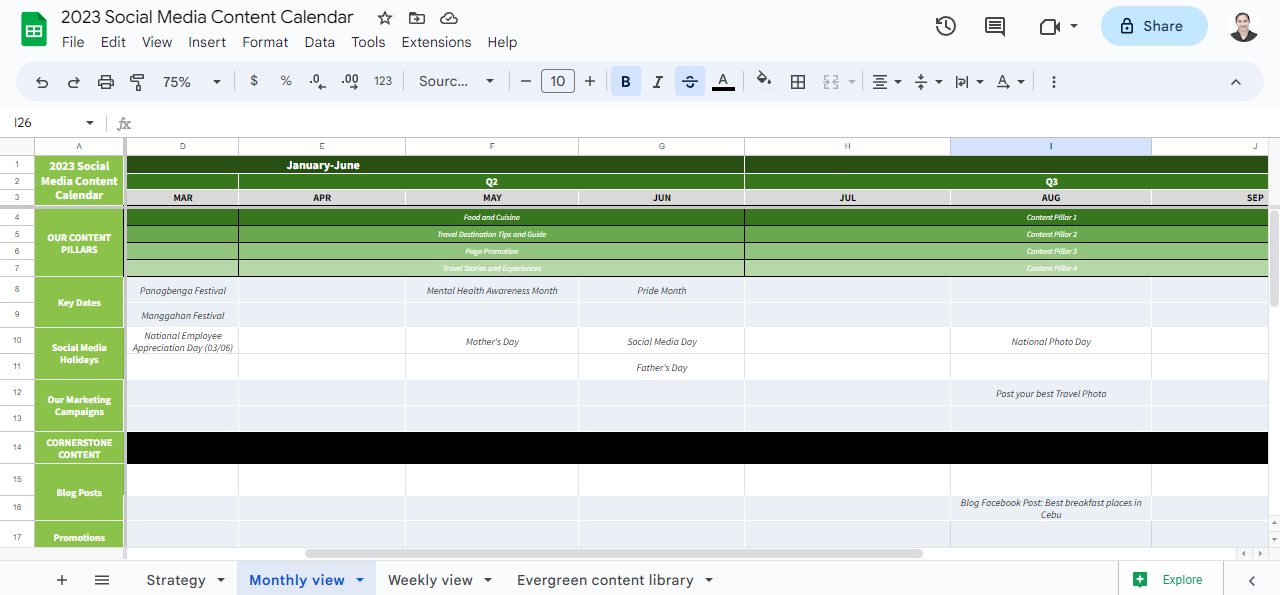Open the Tools menu

(x=368, y=42)
